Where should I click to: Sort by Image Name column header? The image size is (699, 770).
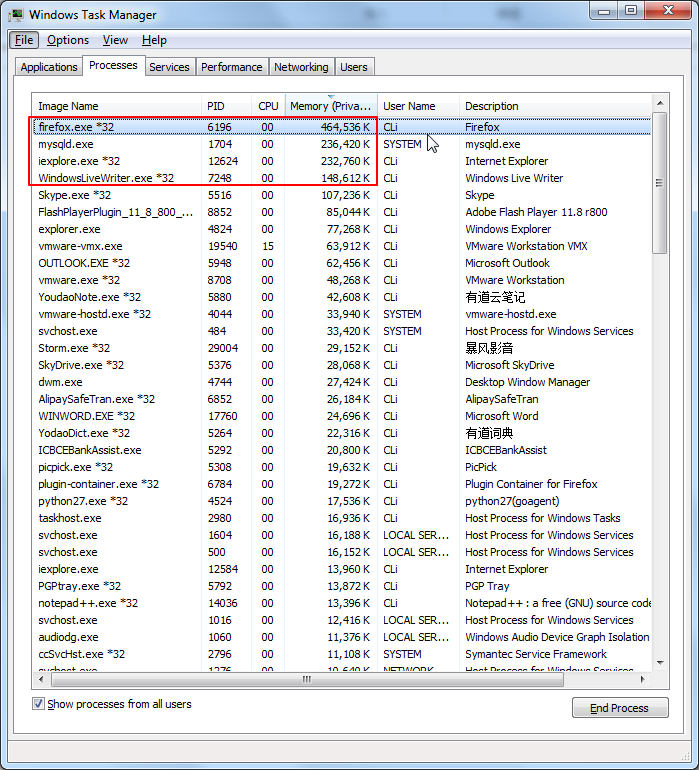[116, 106]
